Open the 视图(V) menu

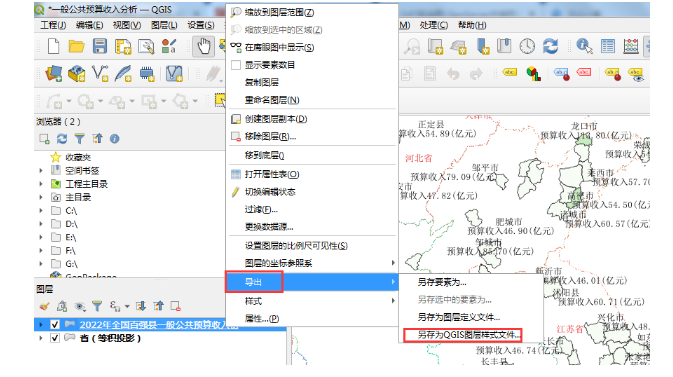click(x=127, y=25)
